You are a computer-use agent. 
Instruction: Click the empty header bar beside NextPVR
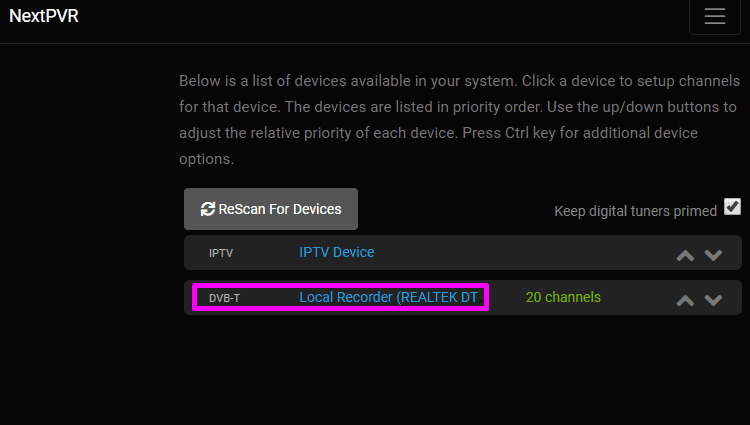[383, 16]
